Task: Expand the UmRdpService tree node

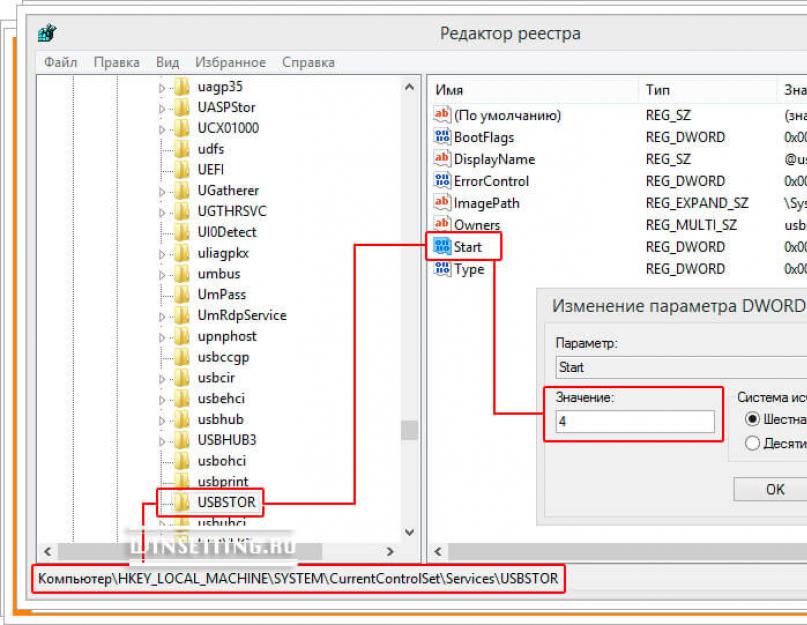Action: click(162, 316)
